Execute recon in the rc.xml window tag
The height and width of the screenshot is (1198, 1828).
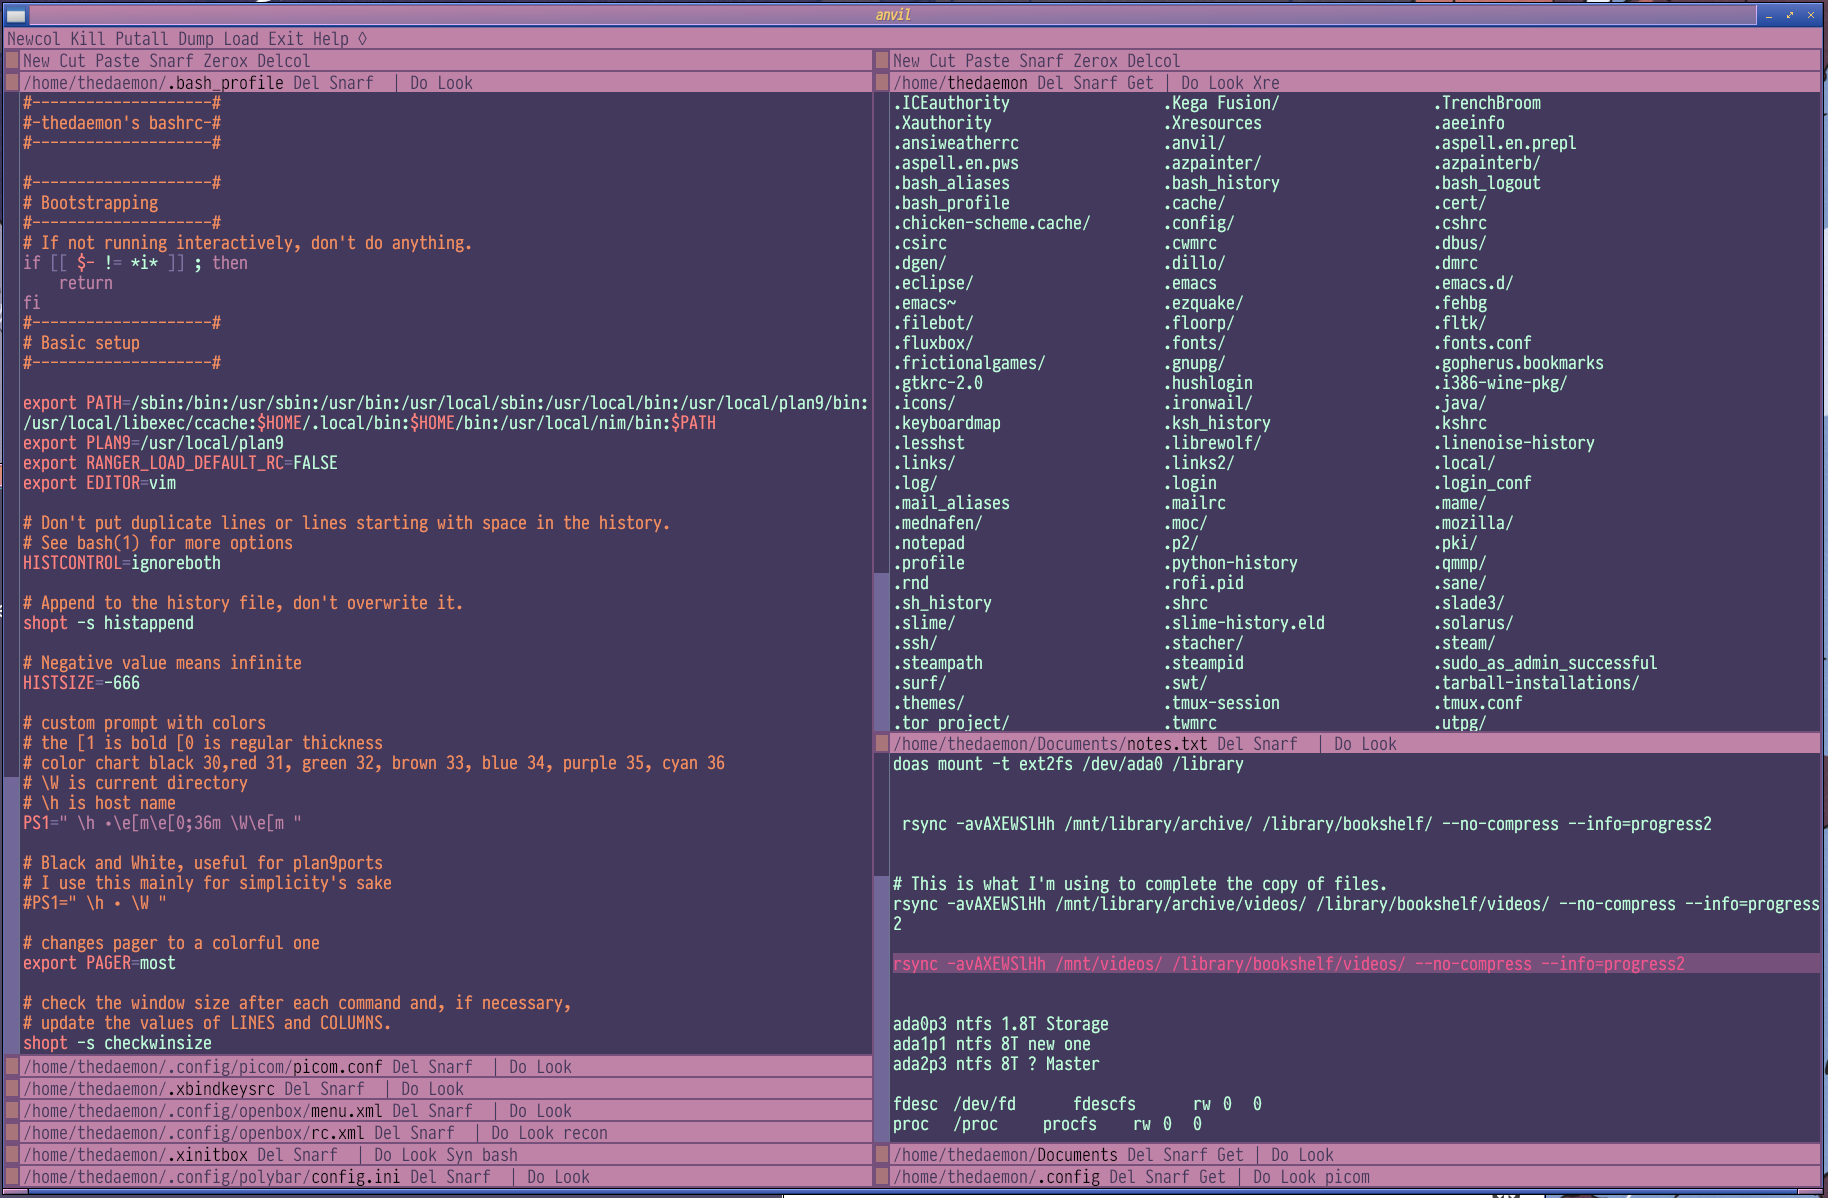[587, 1132]
